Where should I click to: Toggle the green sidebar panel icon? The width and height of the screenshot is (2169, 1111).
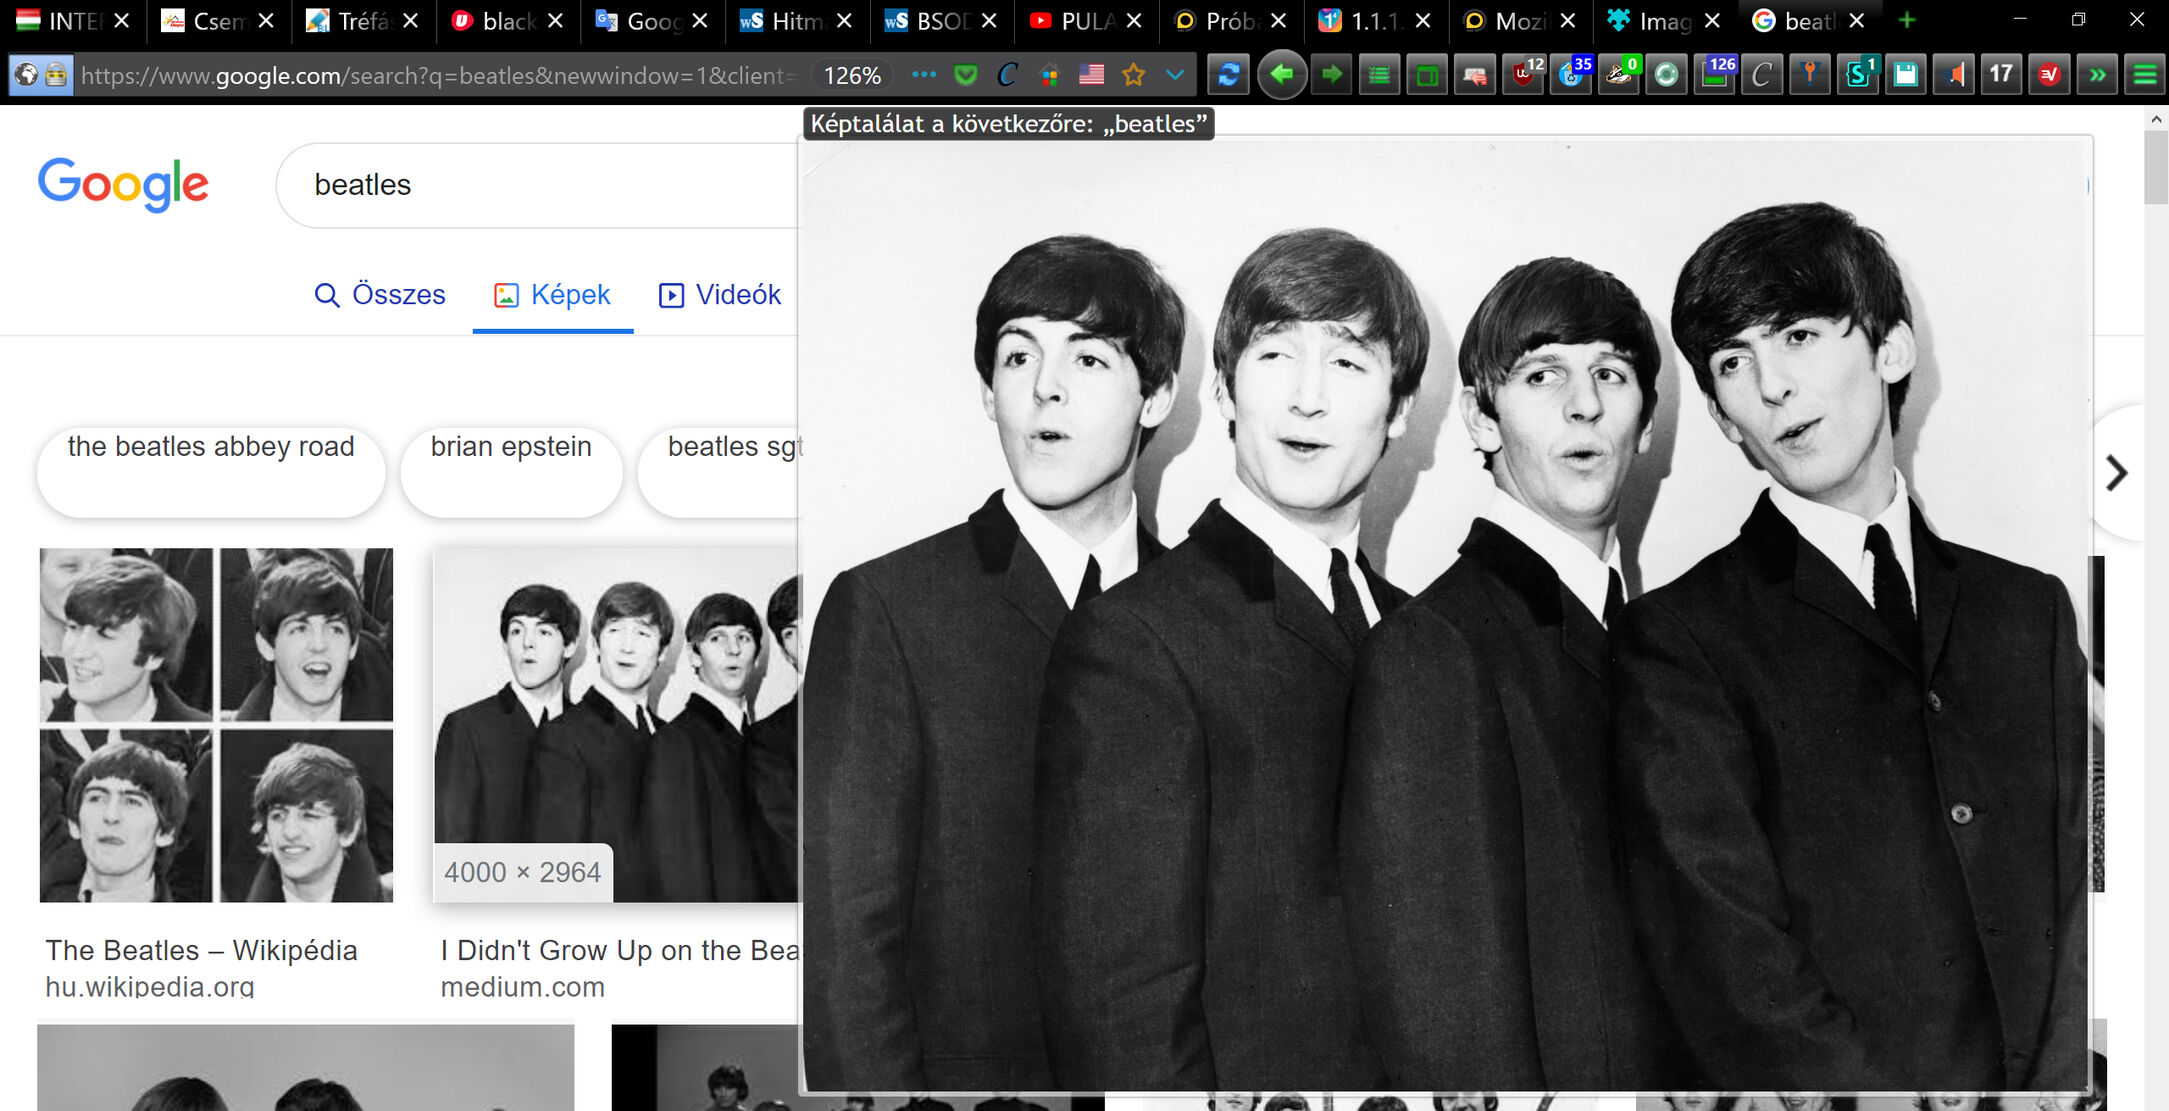[1428, 75]
